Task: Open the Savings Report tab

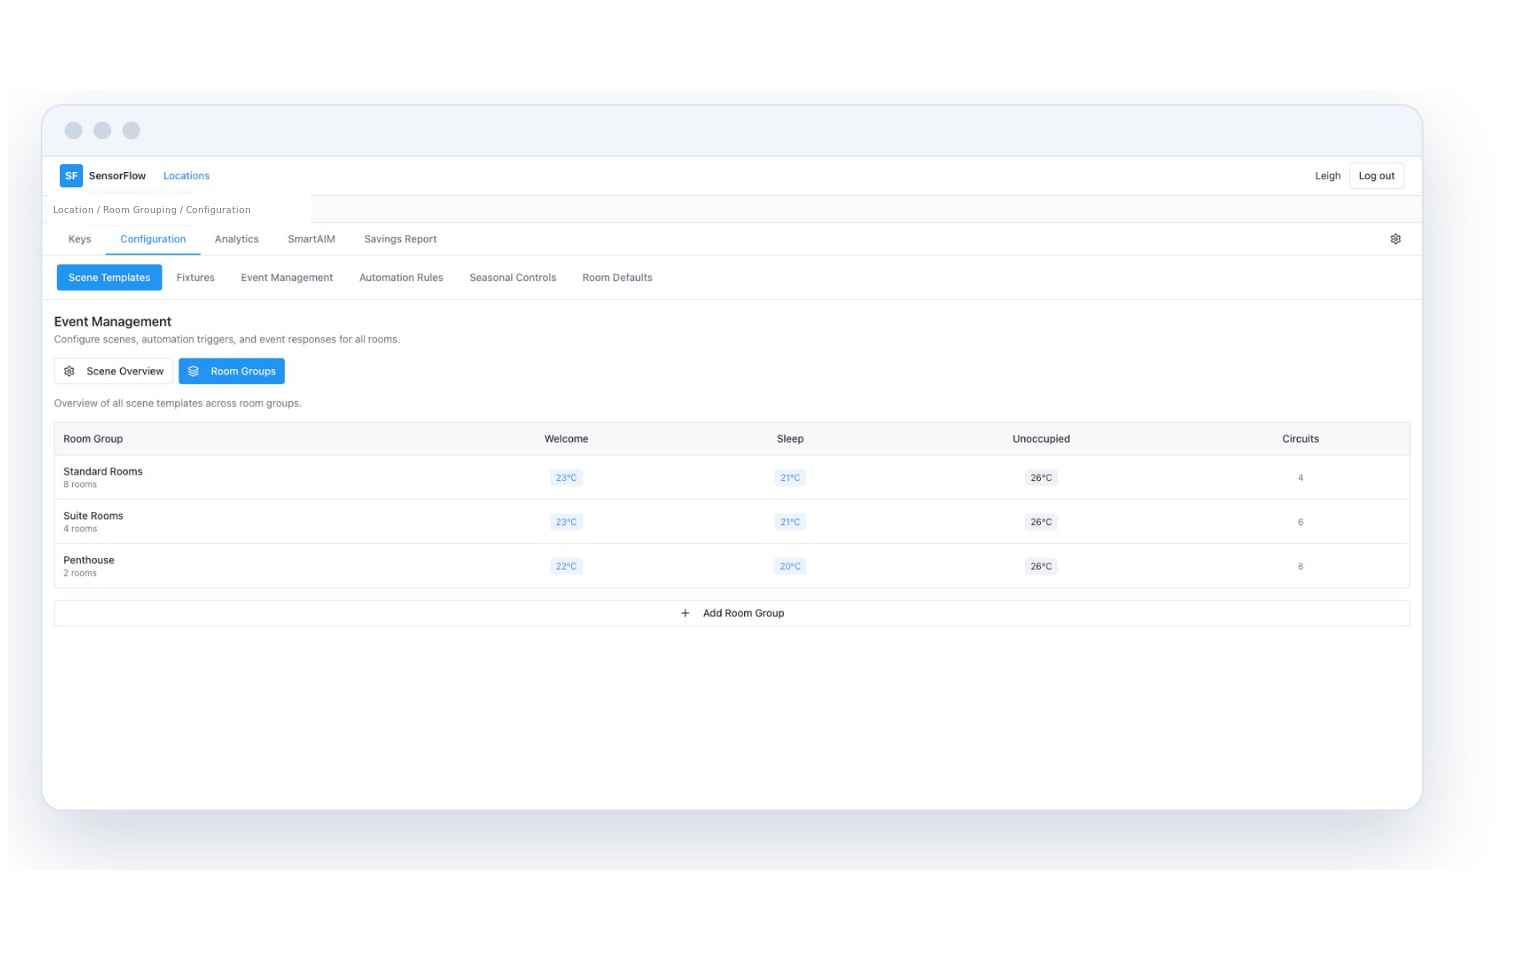Action: click(x=400, y=239)
